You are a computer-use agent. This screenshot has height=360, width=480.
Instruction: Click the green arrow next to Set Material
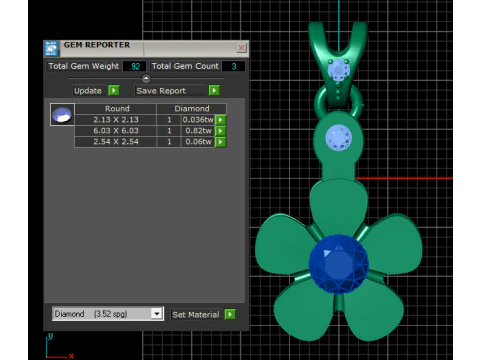(230, 314)
